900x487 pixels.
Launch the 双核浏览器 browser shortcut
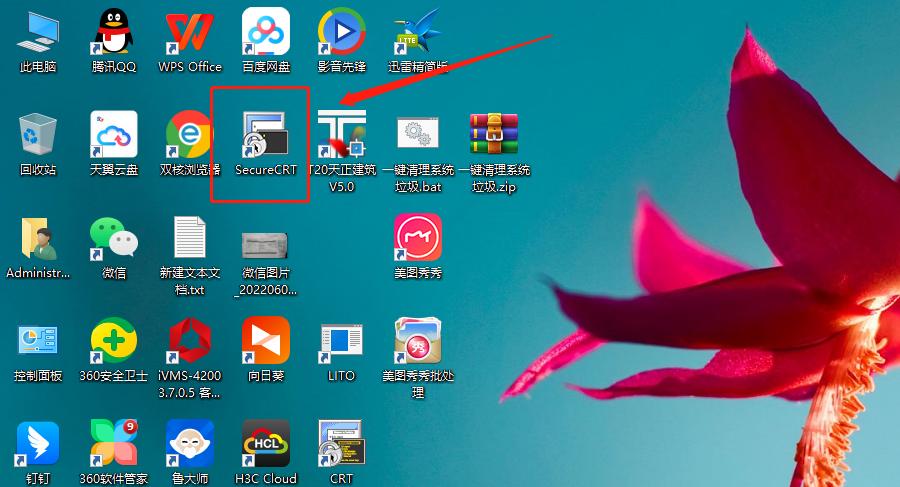189,134
